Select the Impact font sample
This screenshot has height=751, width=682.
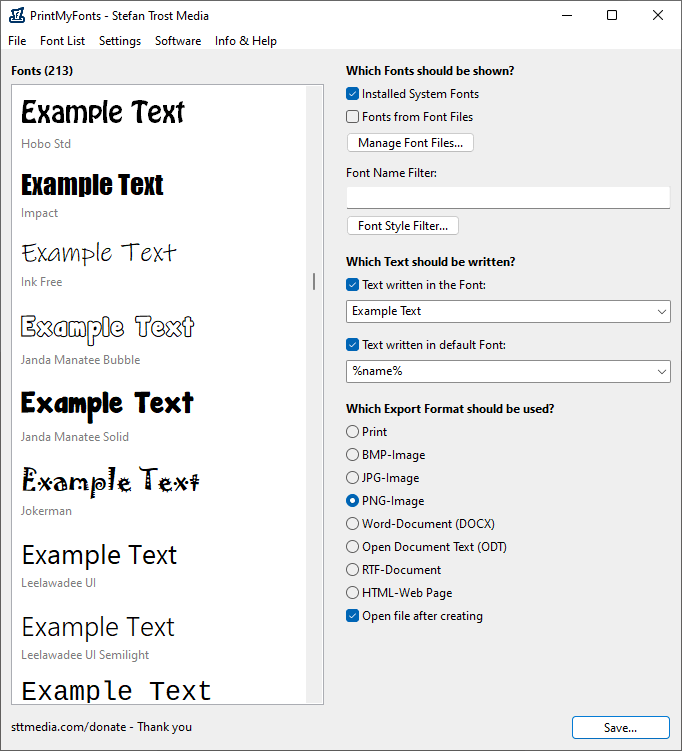tap(92, 195)
